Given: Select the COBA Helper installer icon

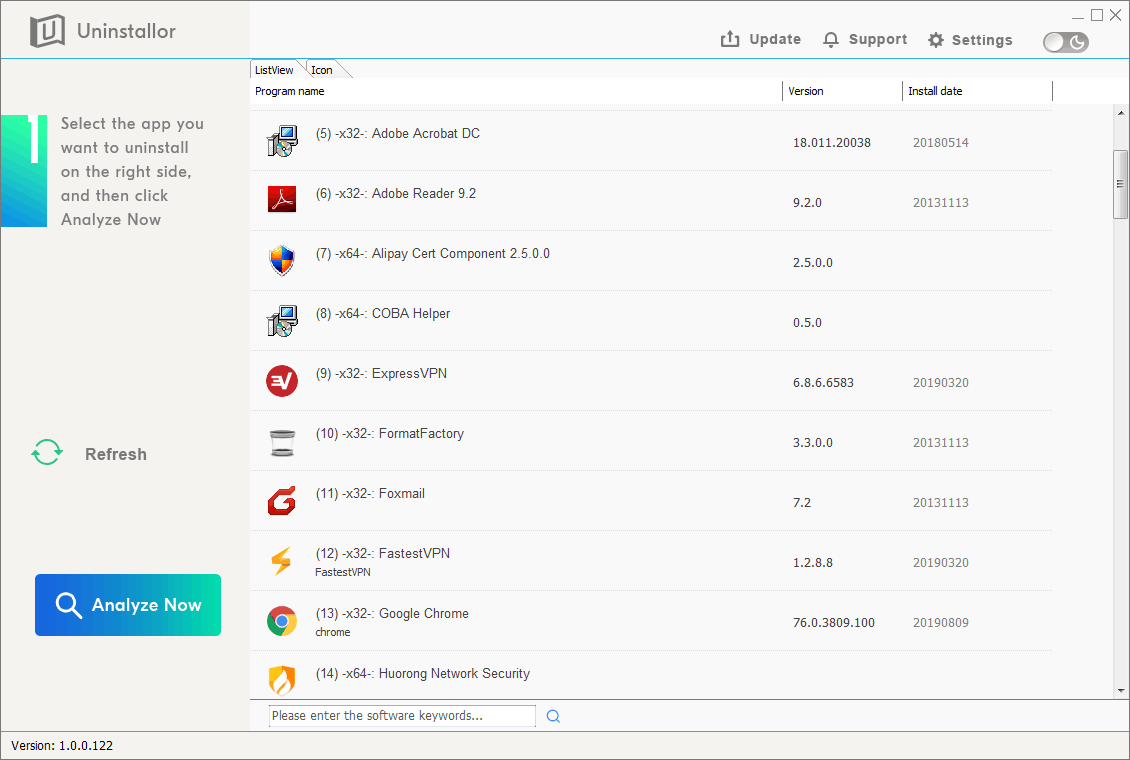Looking at the screenshot, I should coord(282,321).
